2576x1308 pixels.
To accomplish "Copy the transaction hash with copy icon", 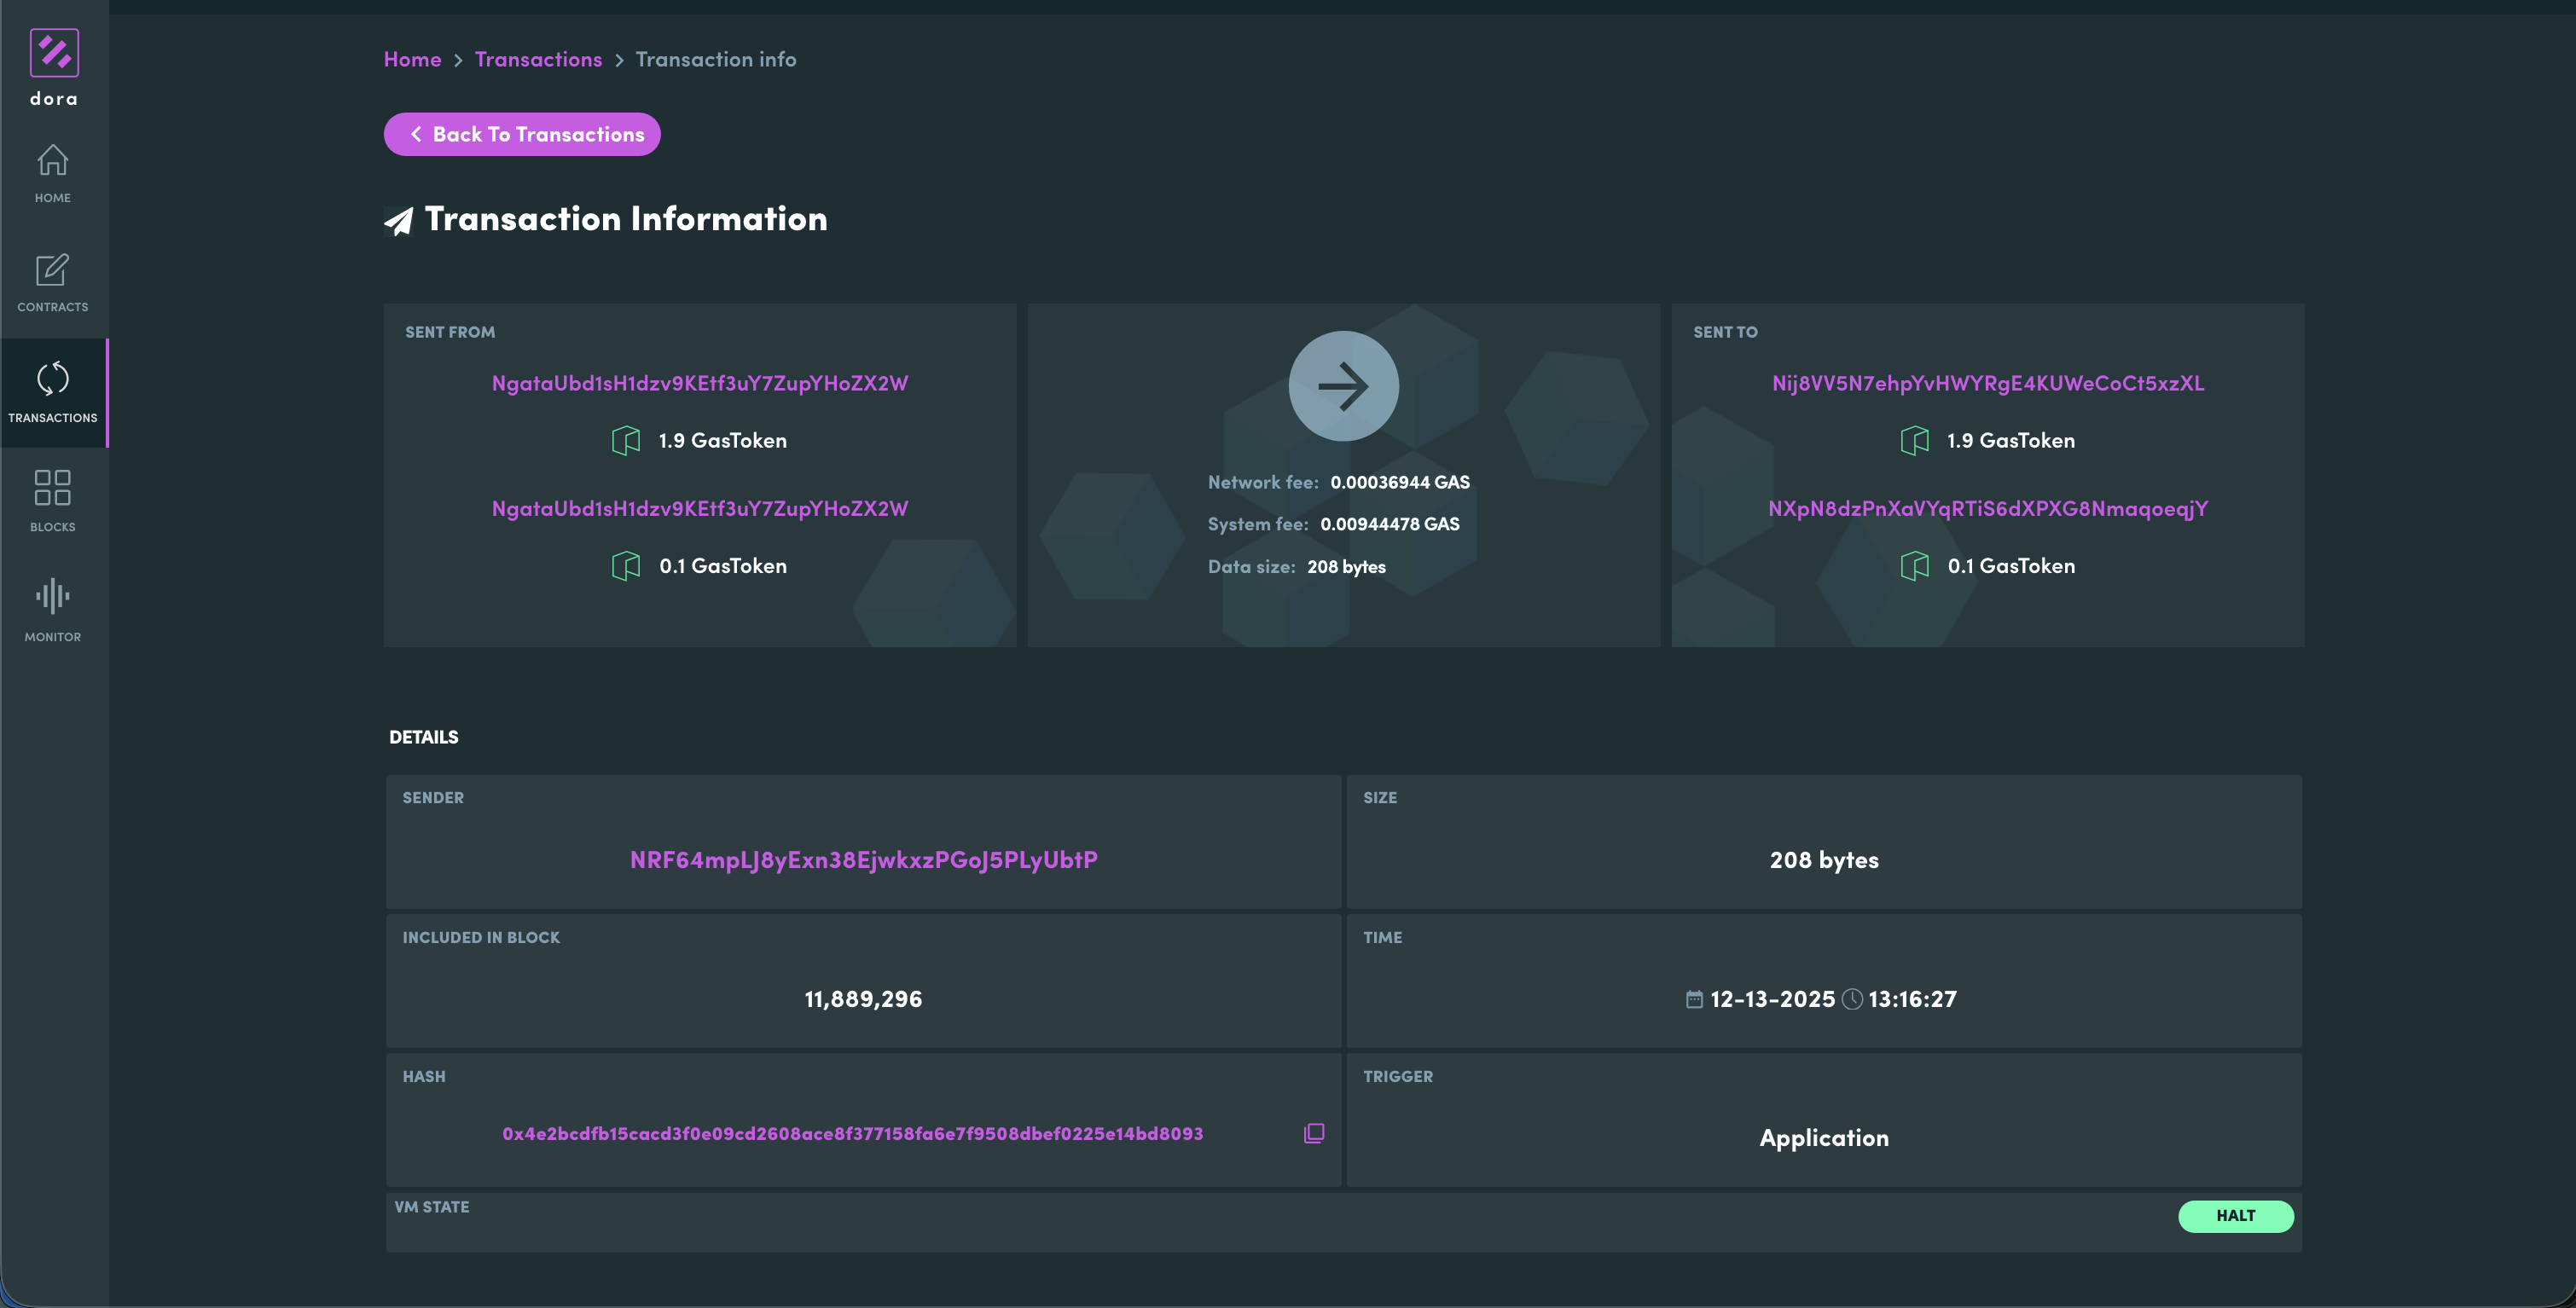I will coord(1314,1133).
